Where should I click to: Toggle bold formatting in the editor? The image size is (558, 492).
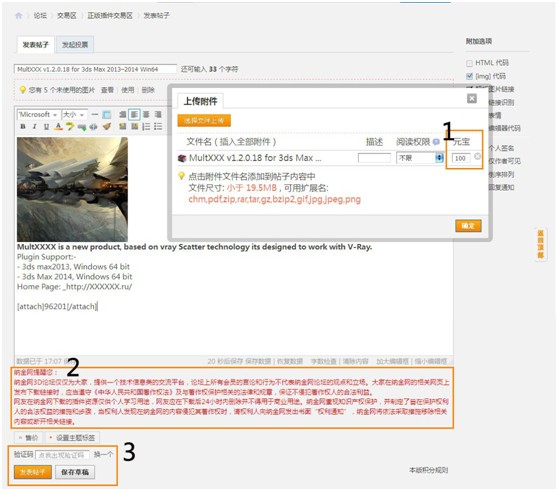[23, 126]
